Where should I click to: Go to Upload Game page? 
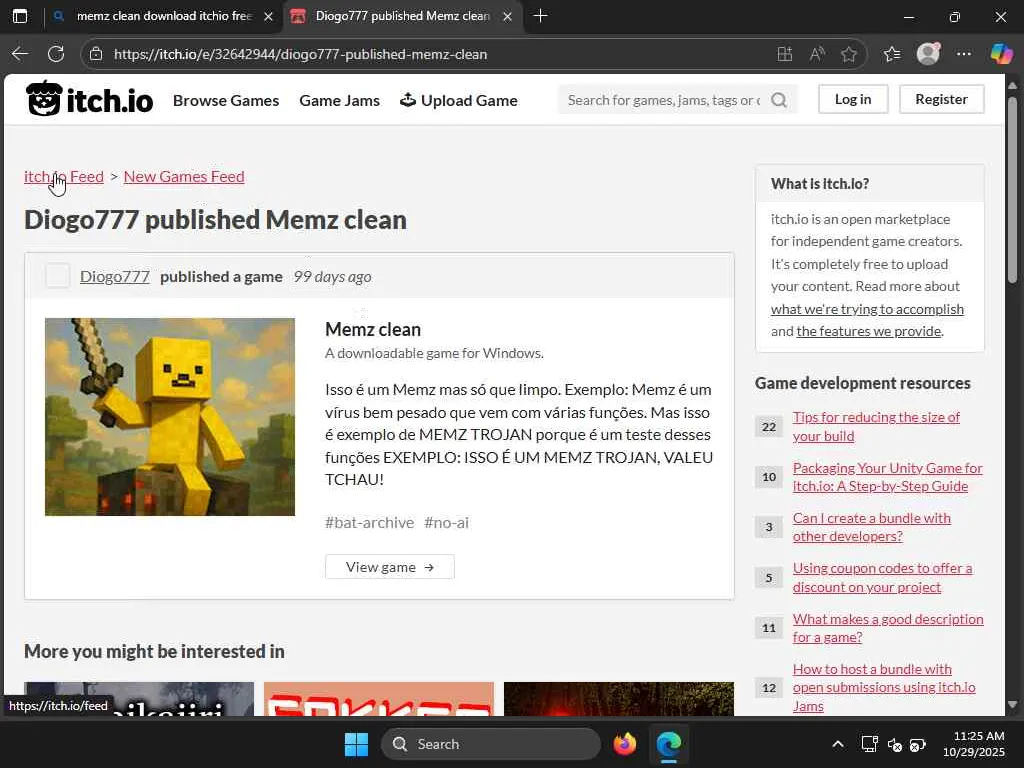458,101
